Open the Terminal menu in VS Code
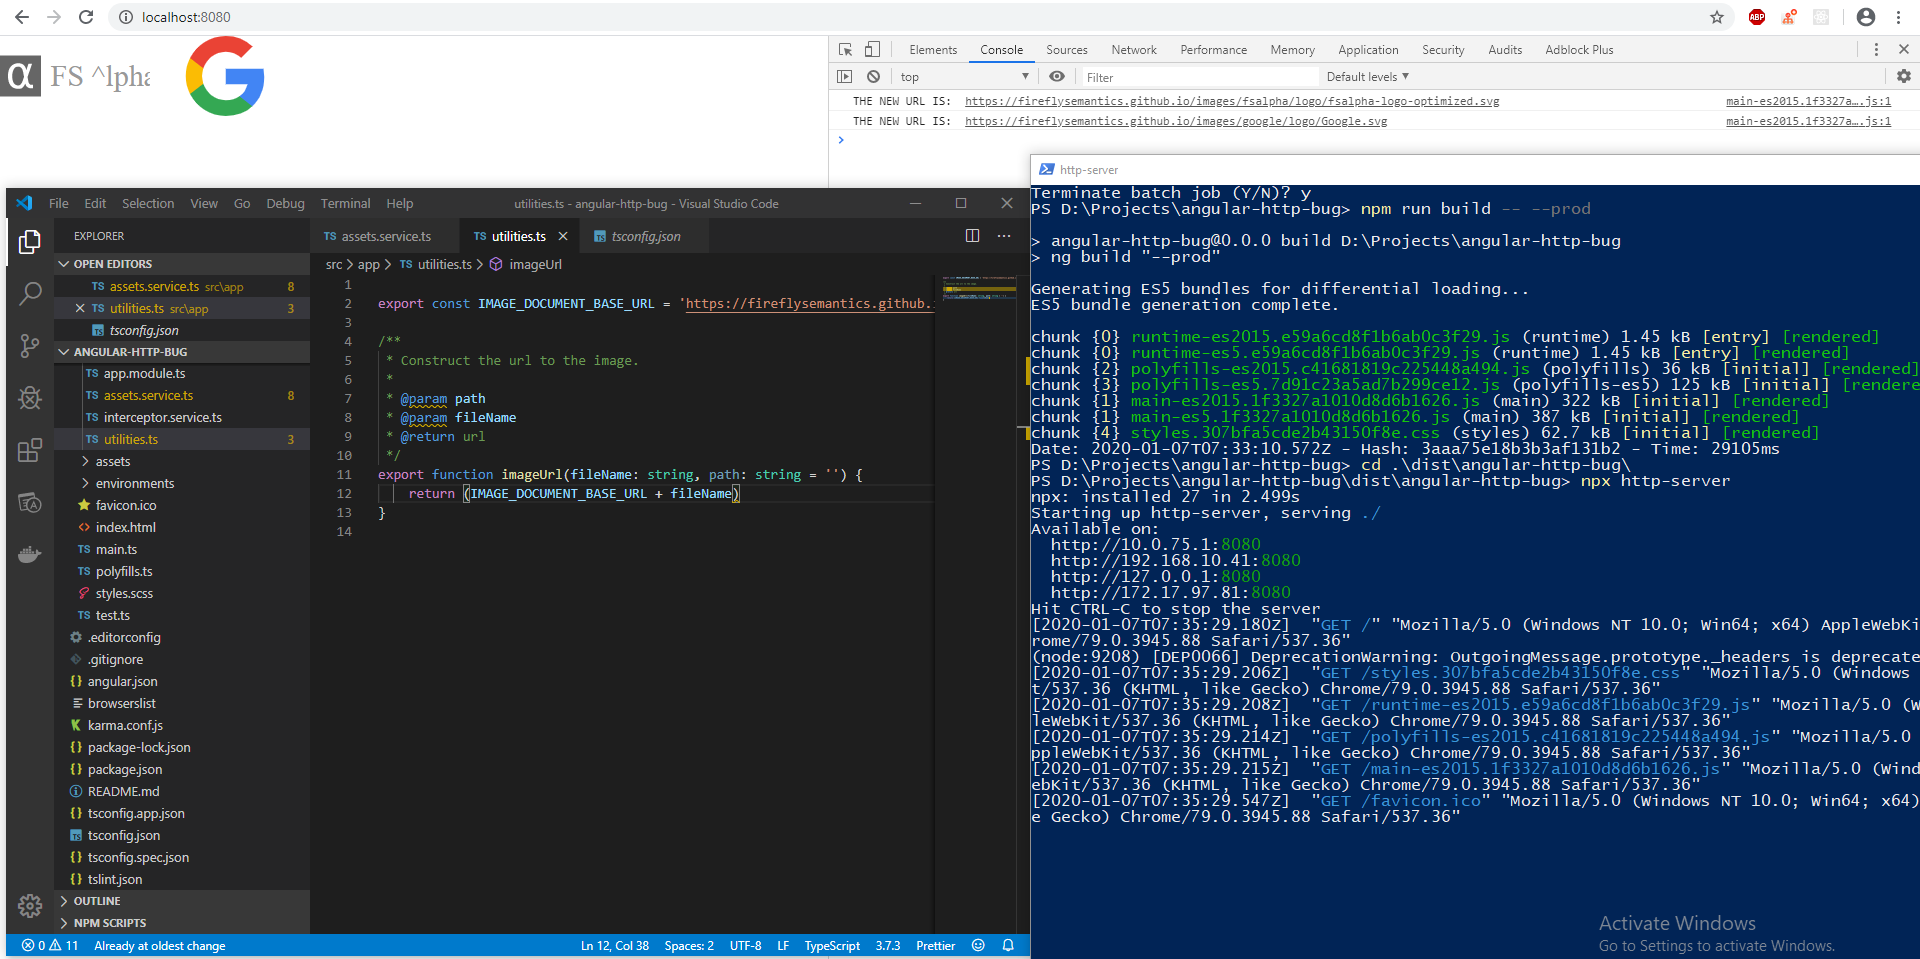This screenshot has width=1920, height=959. 345,203
